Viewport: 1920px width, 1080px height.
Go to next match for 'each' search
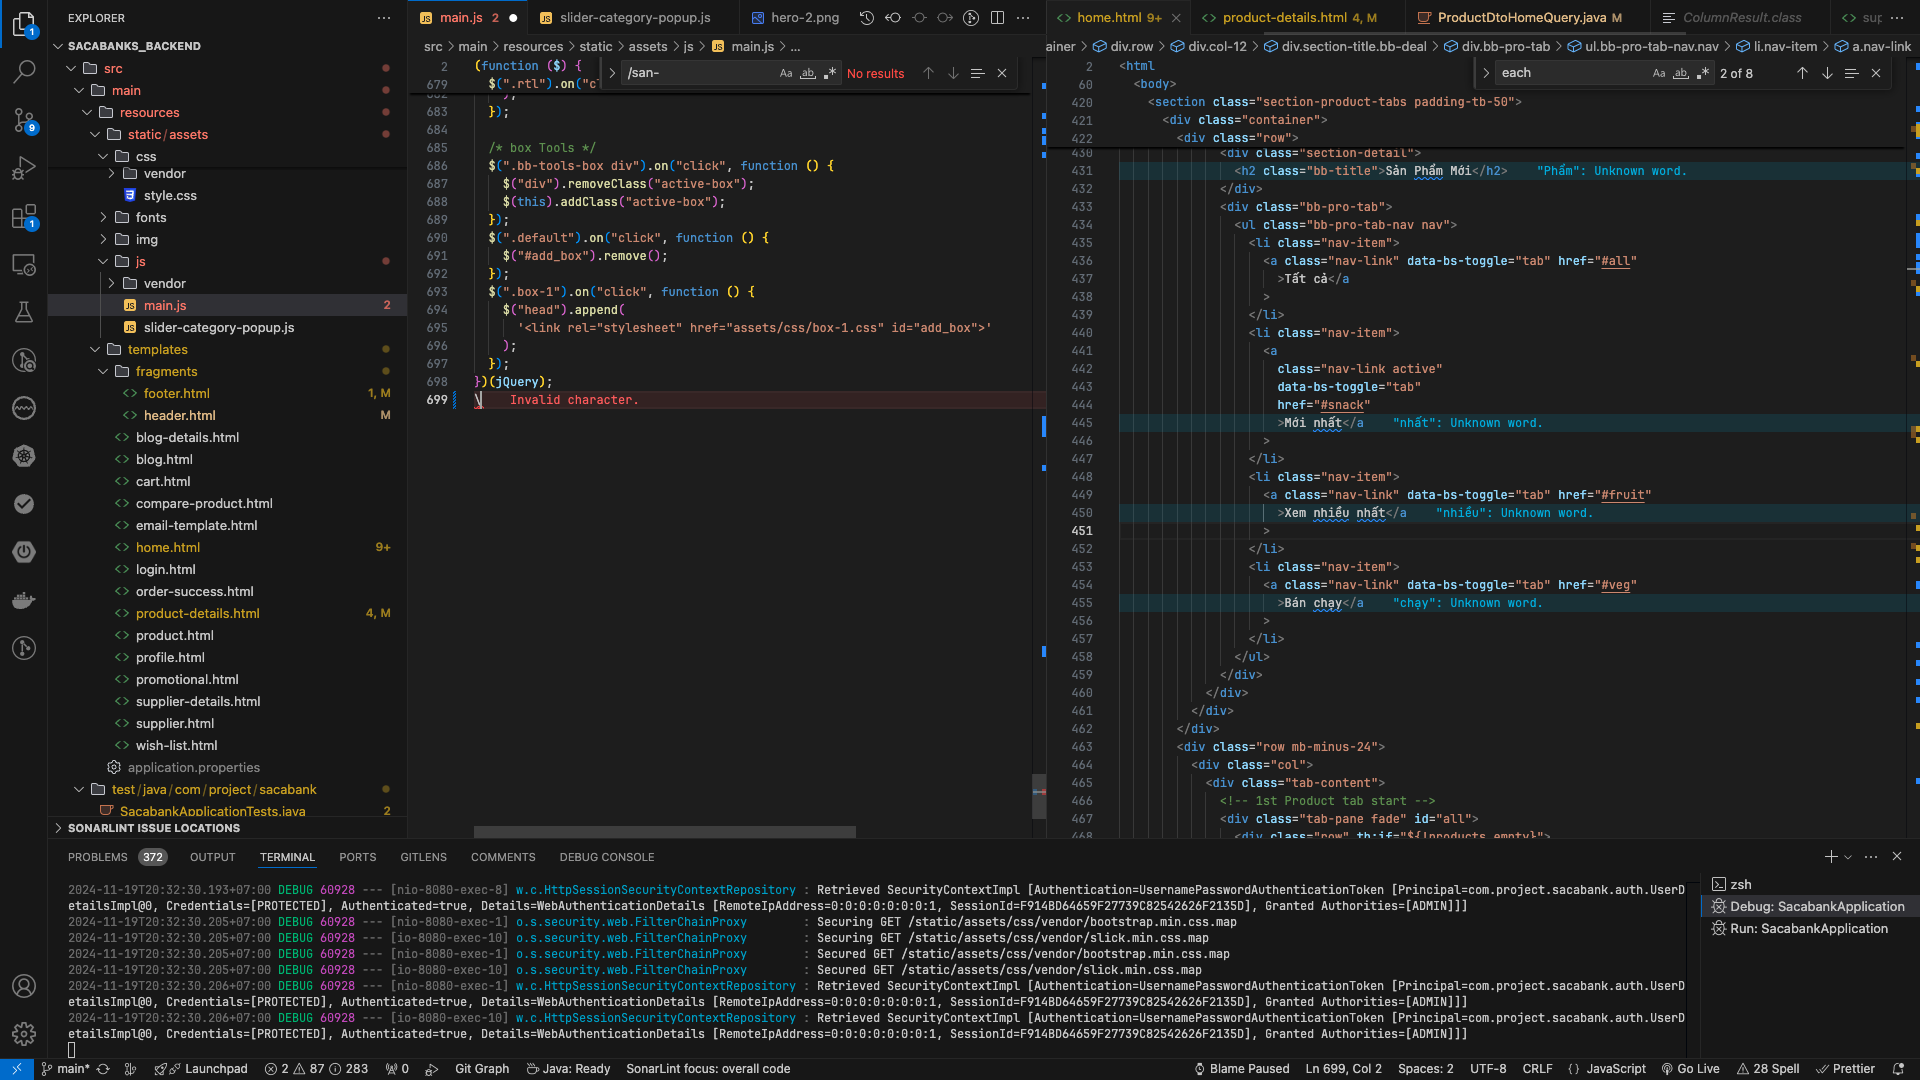pyautogui.click(x=1827, y=73)
